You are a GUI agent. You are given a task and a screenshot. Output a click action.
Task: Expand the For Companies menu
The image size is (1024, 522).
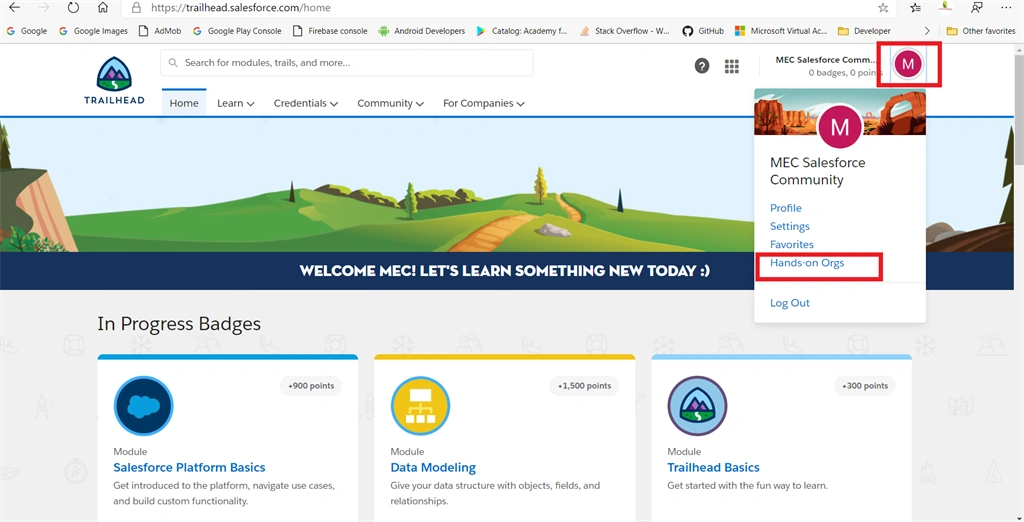(x=484, y=103)
